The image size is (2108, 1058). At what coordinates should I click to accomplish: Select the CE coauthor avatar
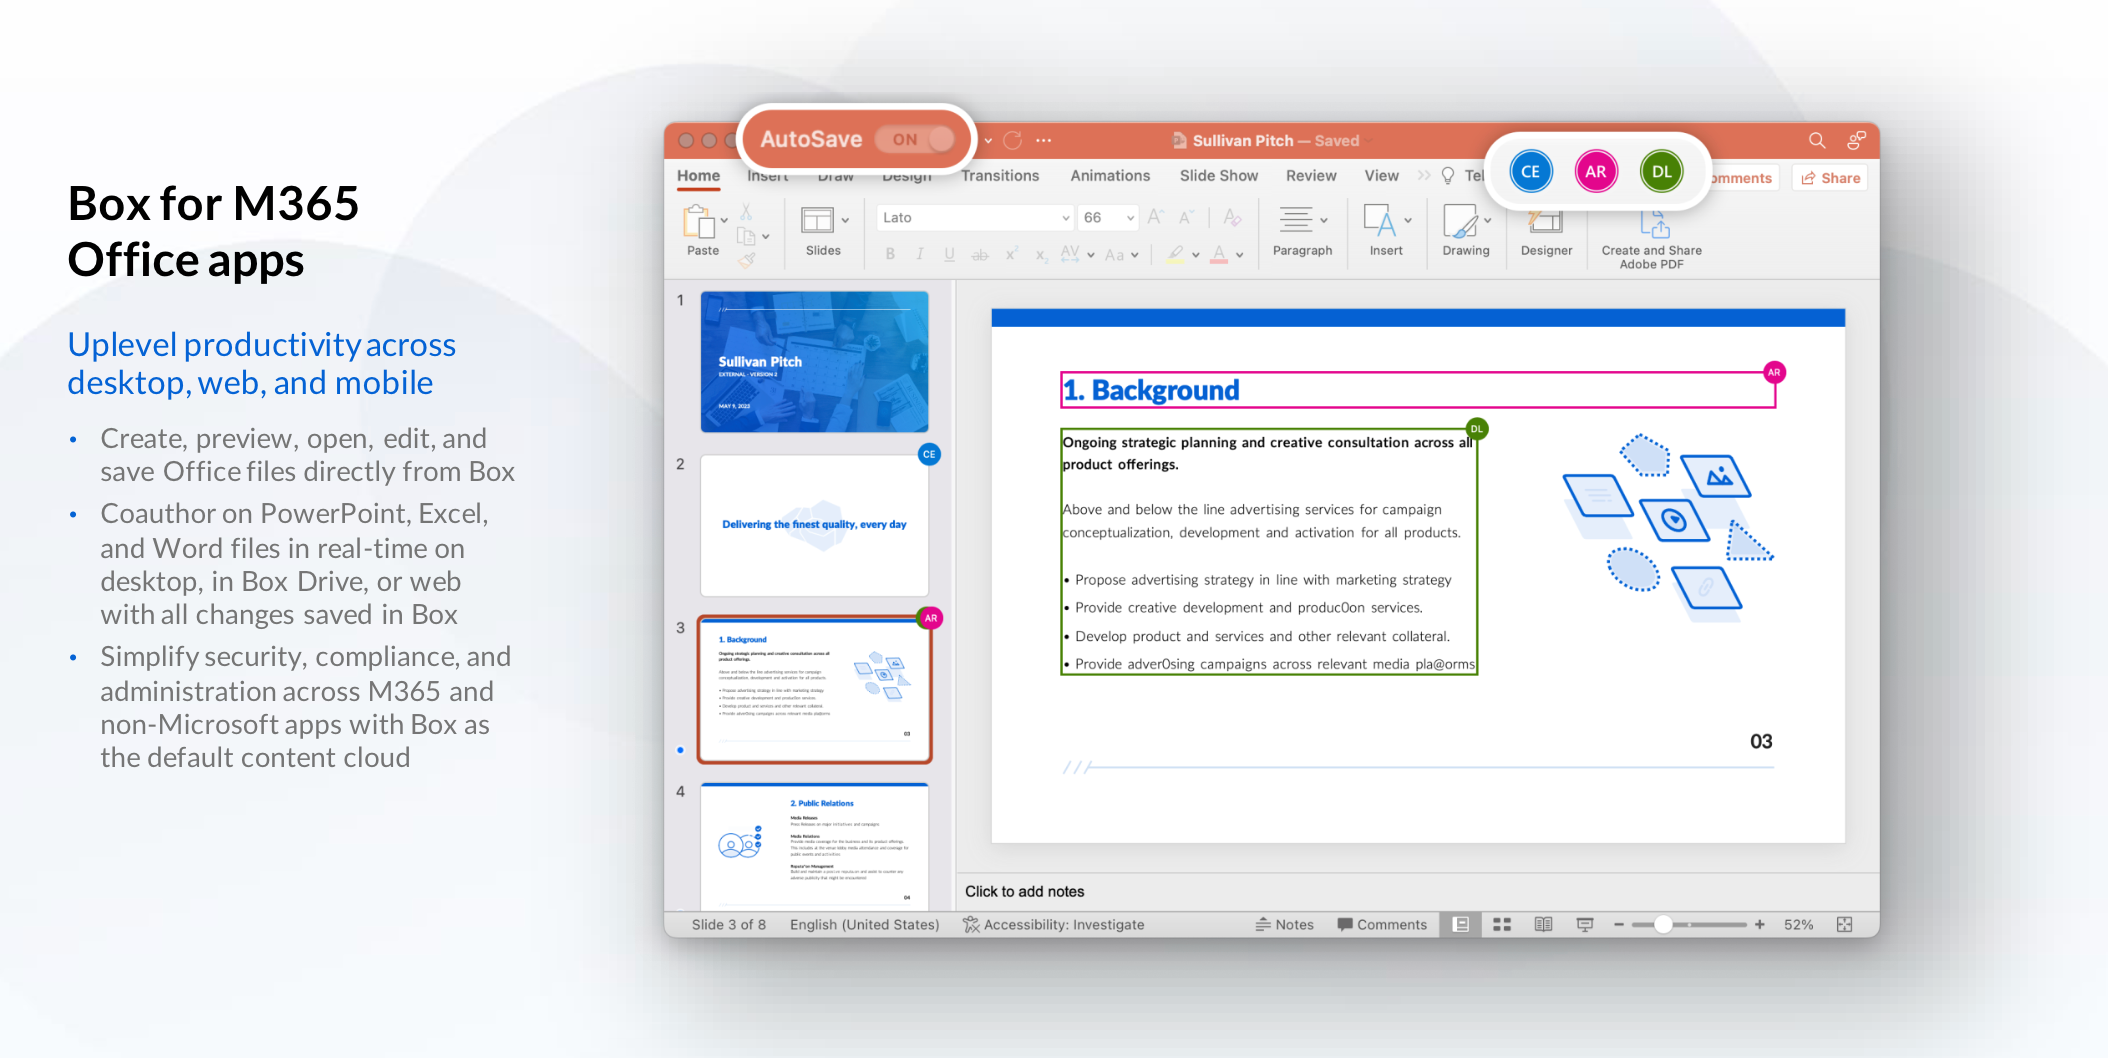coord(1530,171)
